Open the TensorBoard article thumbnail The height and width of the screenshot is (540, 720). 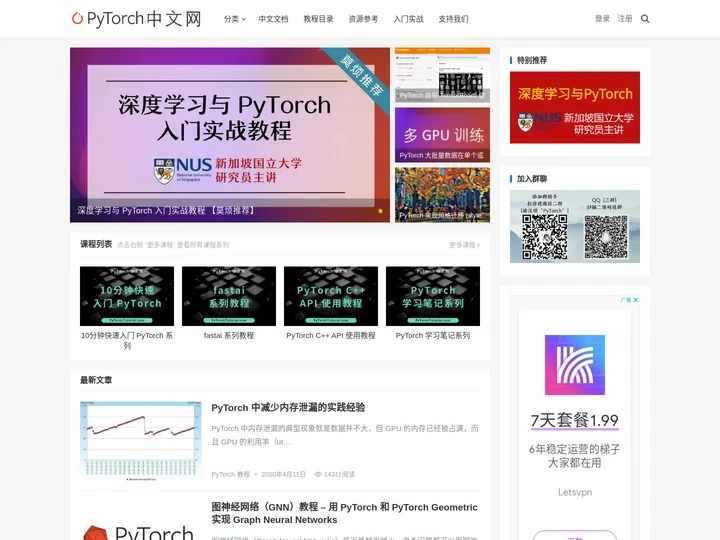point(442,74)
